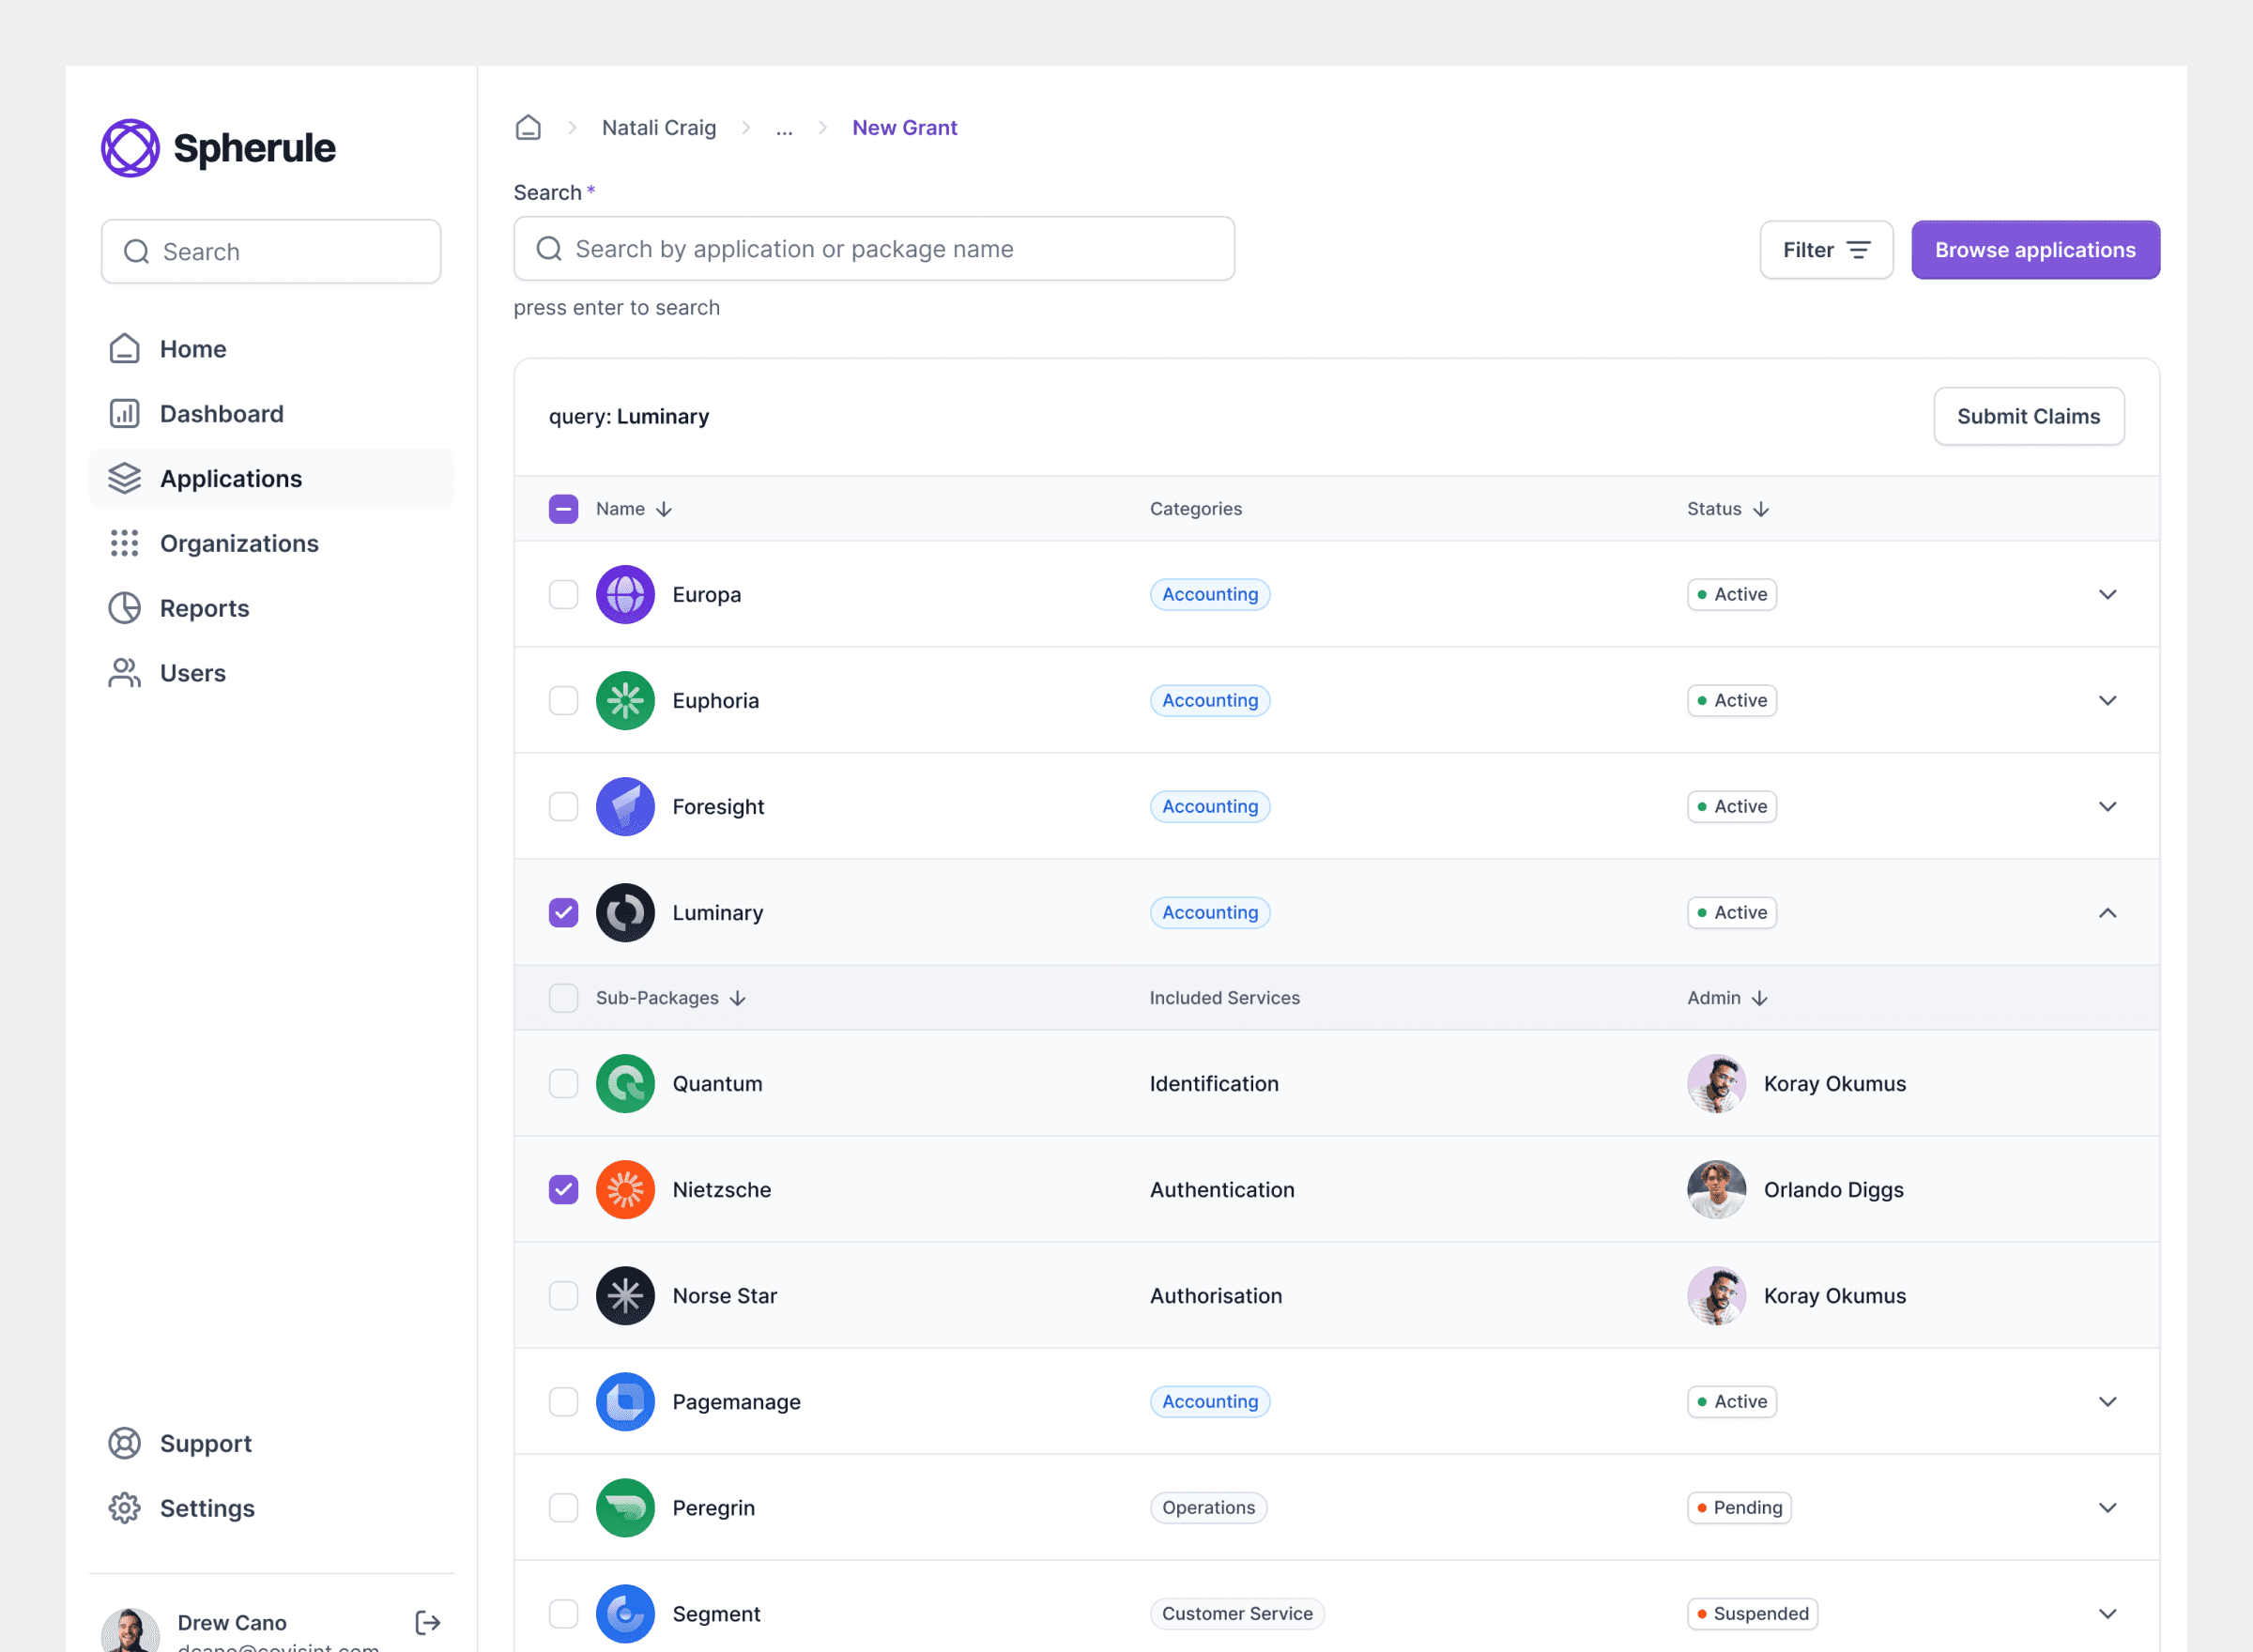Click the home breadcrumb icon
Image resolution: width=2253 pixels, height=1652 pixels.
pyautogui.click(x=528, y=128)
